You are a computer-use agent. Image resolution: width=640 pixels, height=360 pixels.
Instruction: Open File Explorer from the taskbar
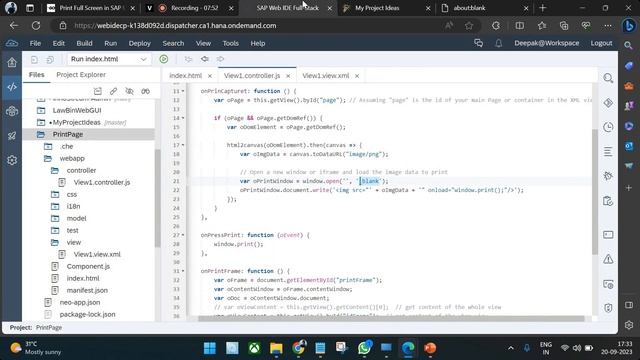tap(276, 348)
